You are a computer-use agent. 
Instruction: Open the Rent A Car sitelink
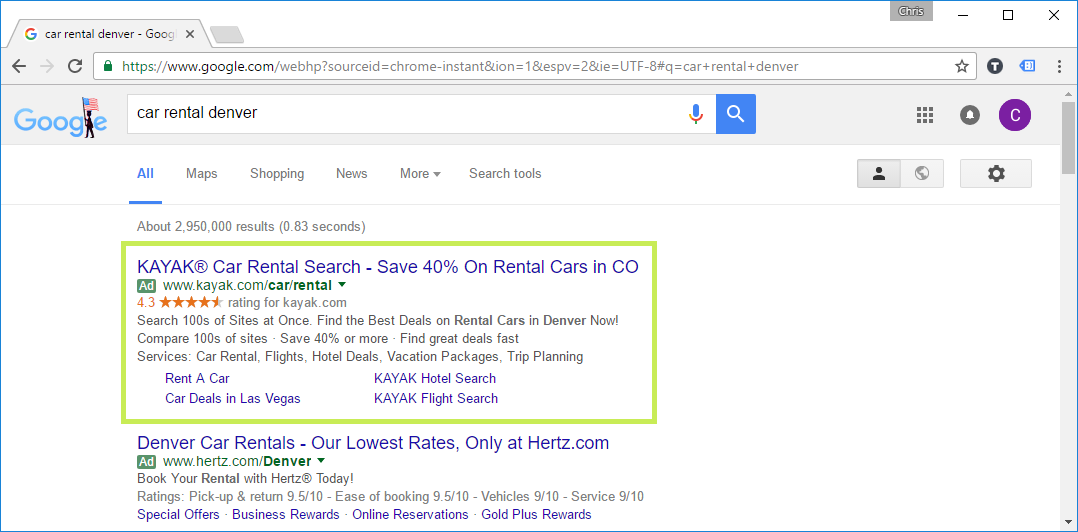(197, 378)
